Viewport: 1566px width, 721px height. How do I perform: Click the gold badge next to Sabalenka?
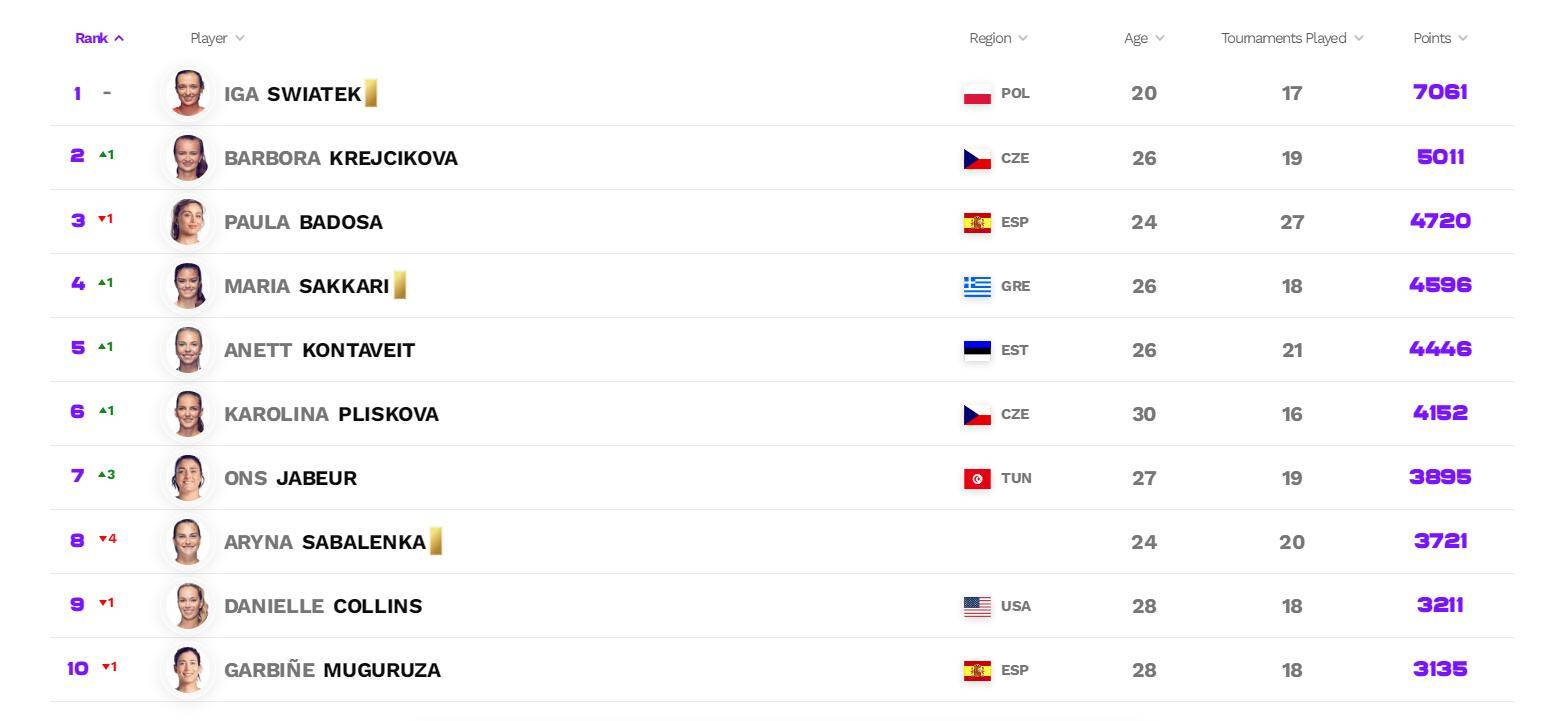[436, 541]
